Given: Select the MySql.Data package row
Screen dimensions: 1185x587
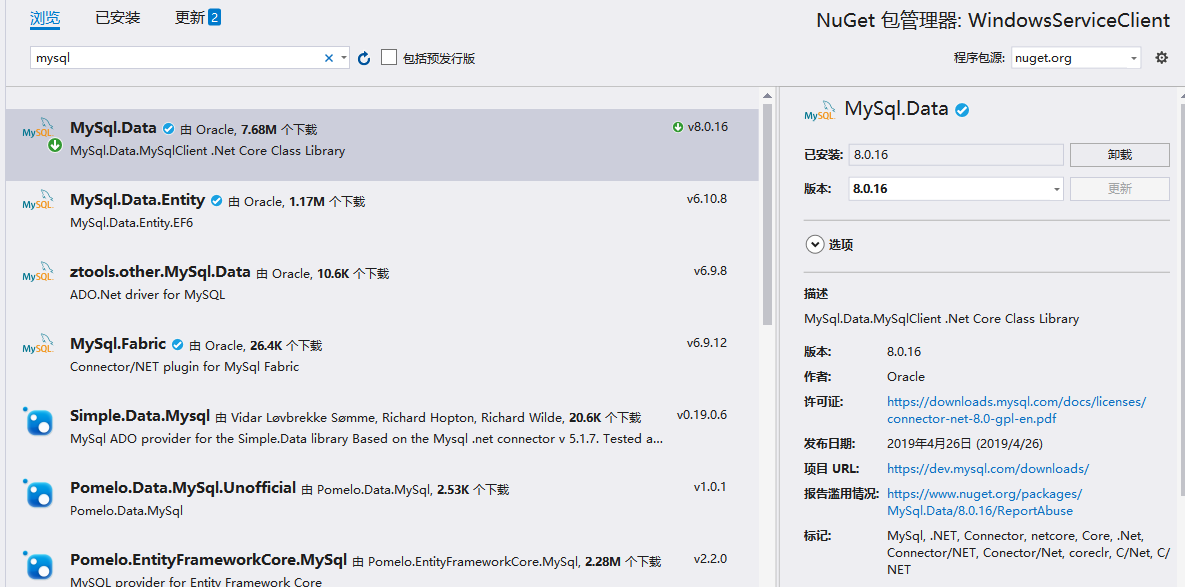Looking at the screenshot, I should coord(382,145).
